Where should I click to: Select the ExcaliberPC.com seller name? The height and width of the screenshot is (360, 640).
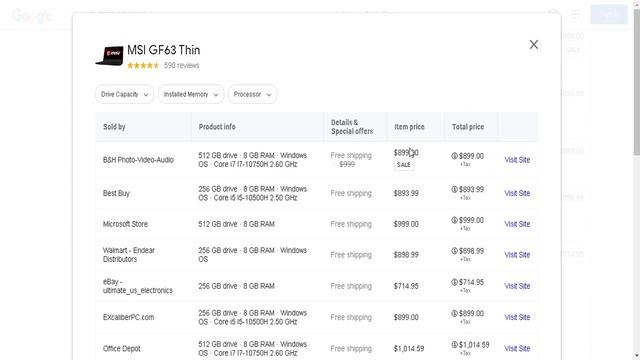coord(129,317)
